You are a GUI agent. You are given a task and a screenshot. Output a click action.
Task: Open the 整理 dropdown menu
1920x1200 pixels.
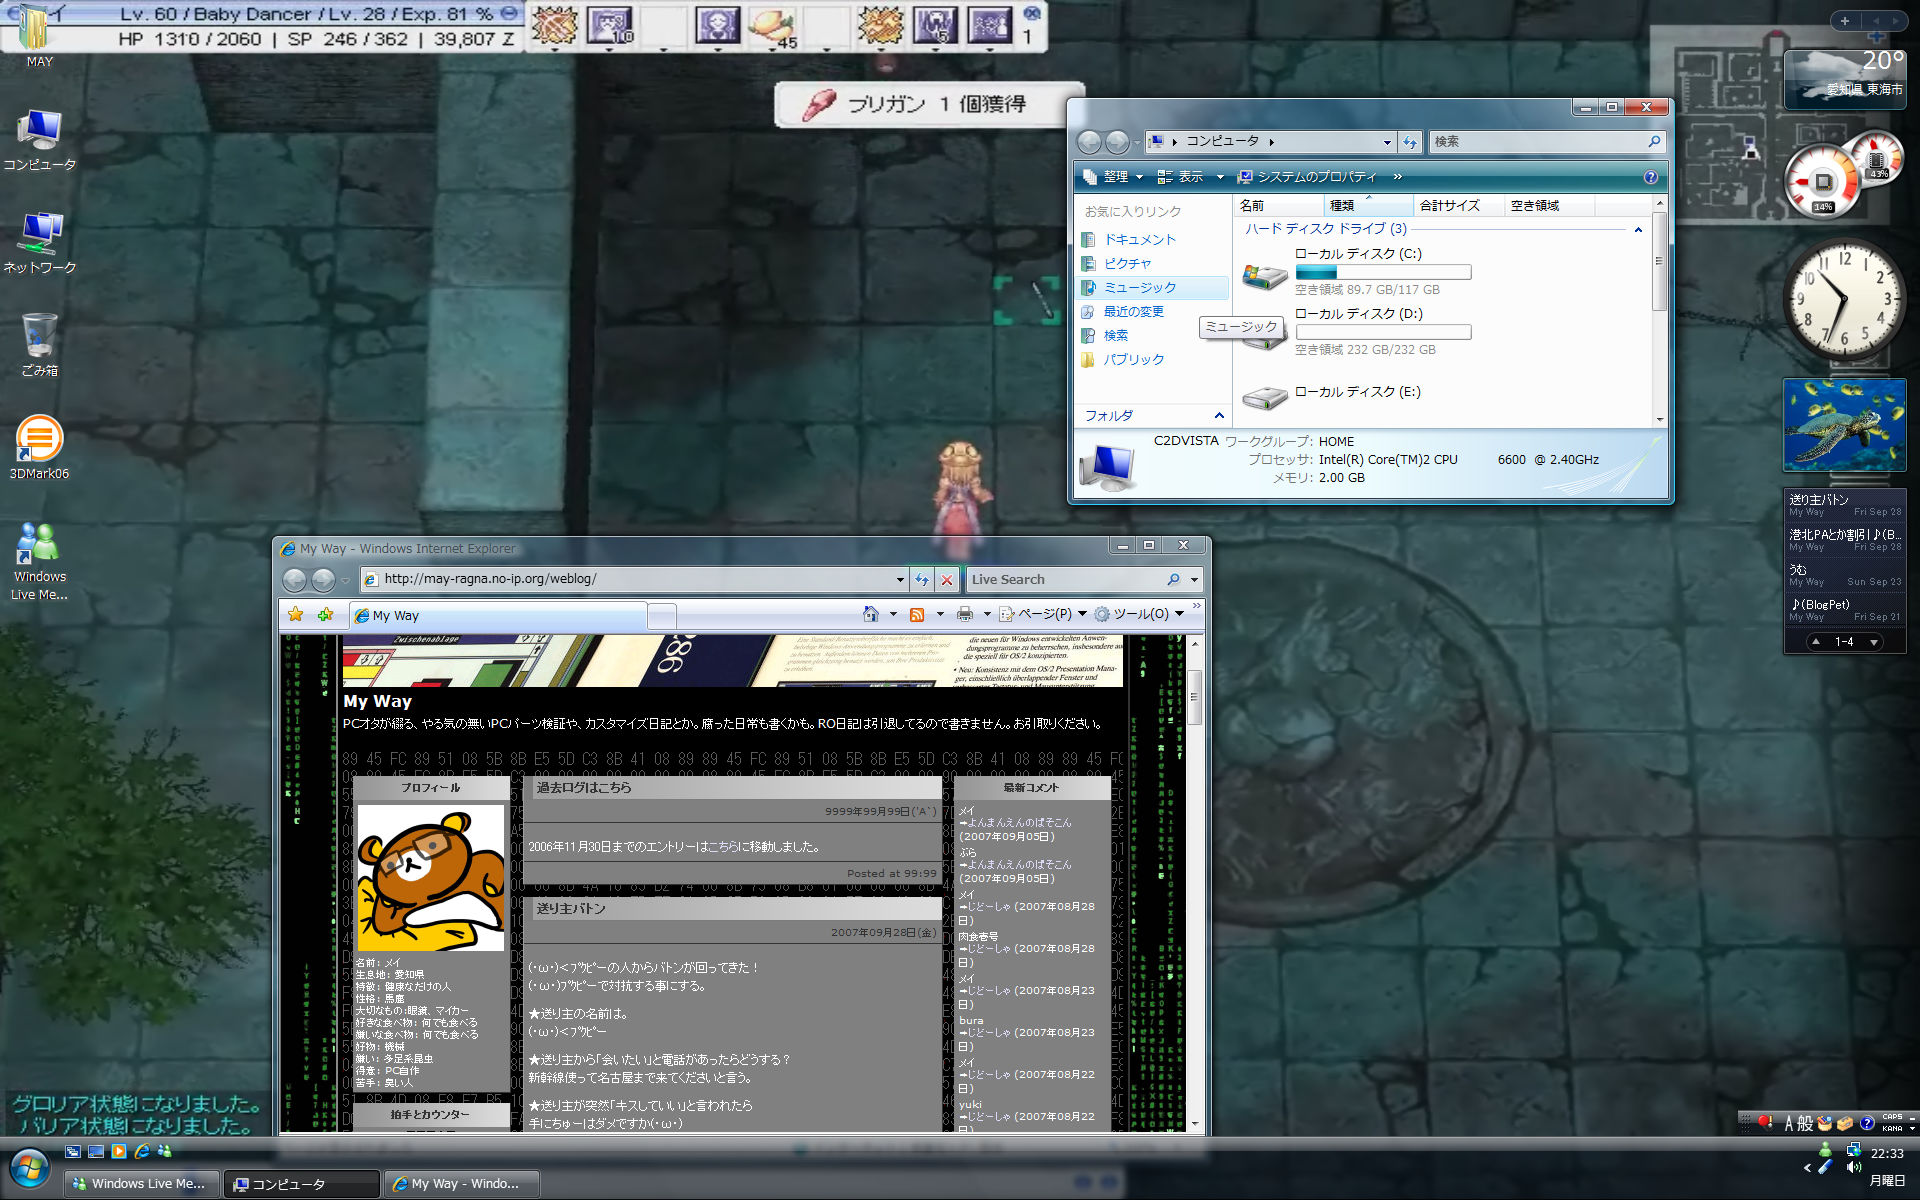pyautogui.click(x=1113, y=177)
